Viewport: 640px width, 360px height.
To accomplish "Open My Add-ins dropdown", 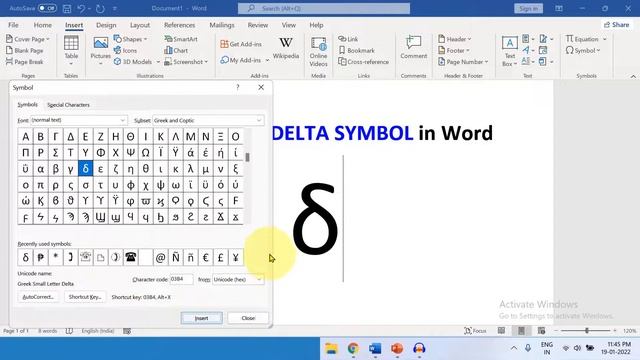I will 244,60.
